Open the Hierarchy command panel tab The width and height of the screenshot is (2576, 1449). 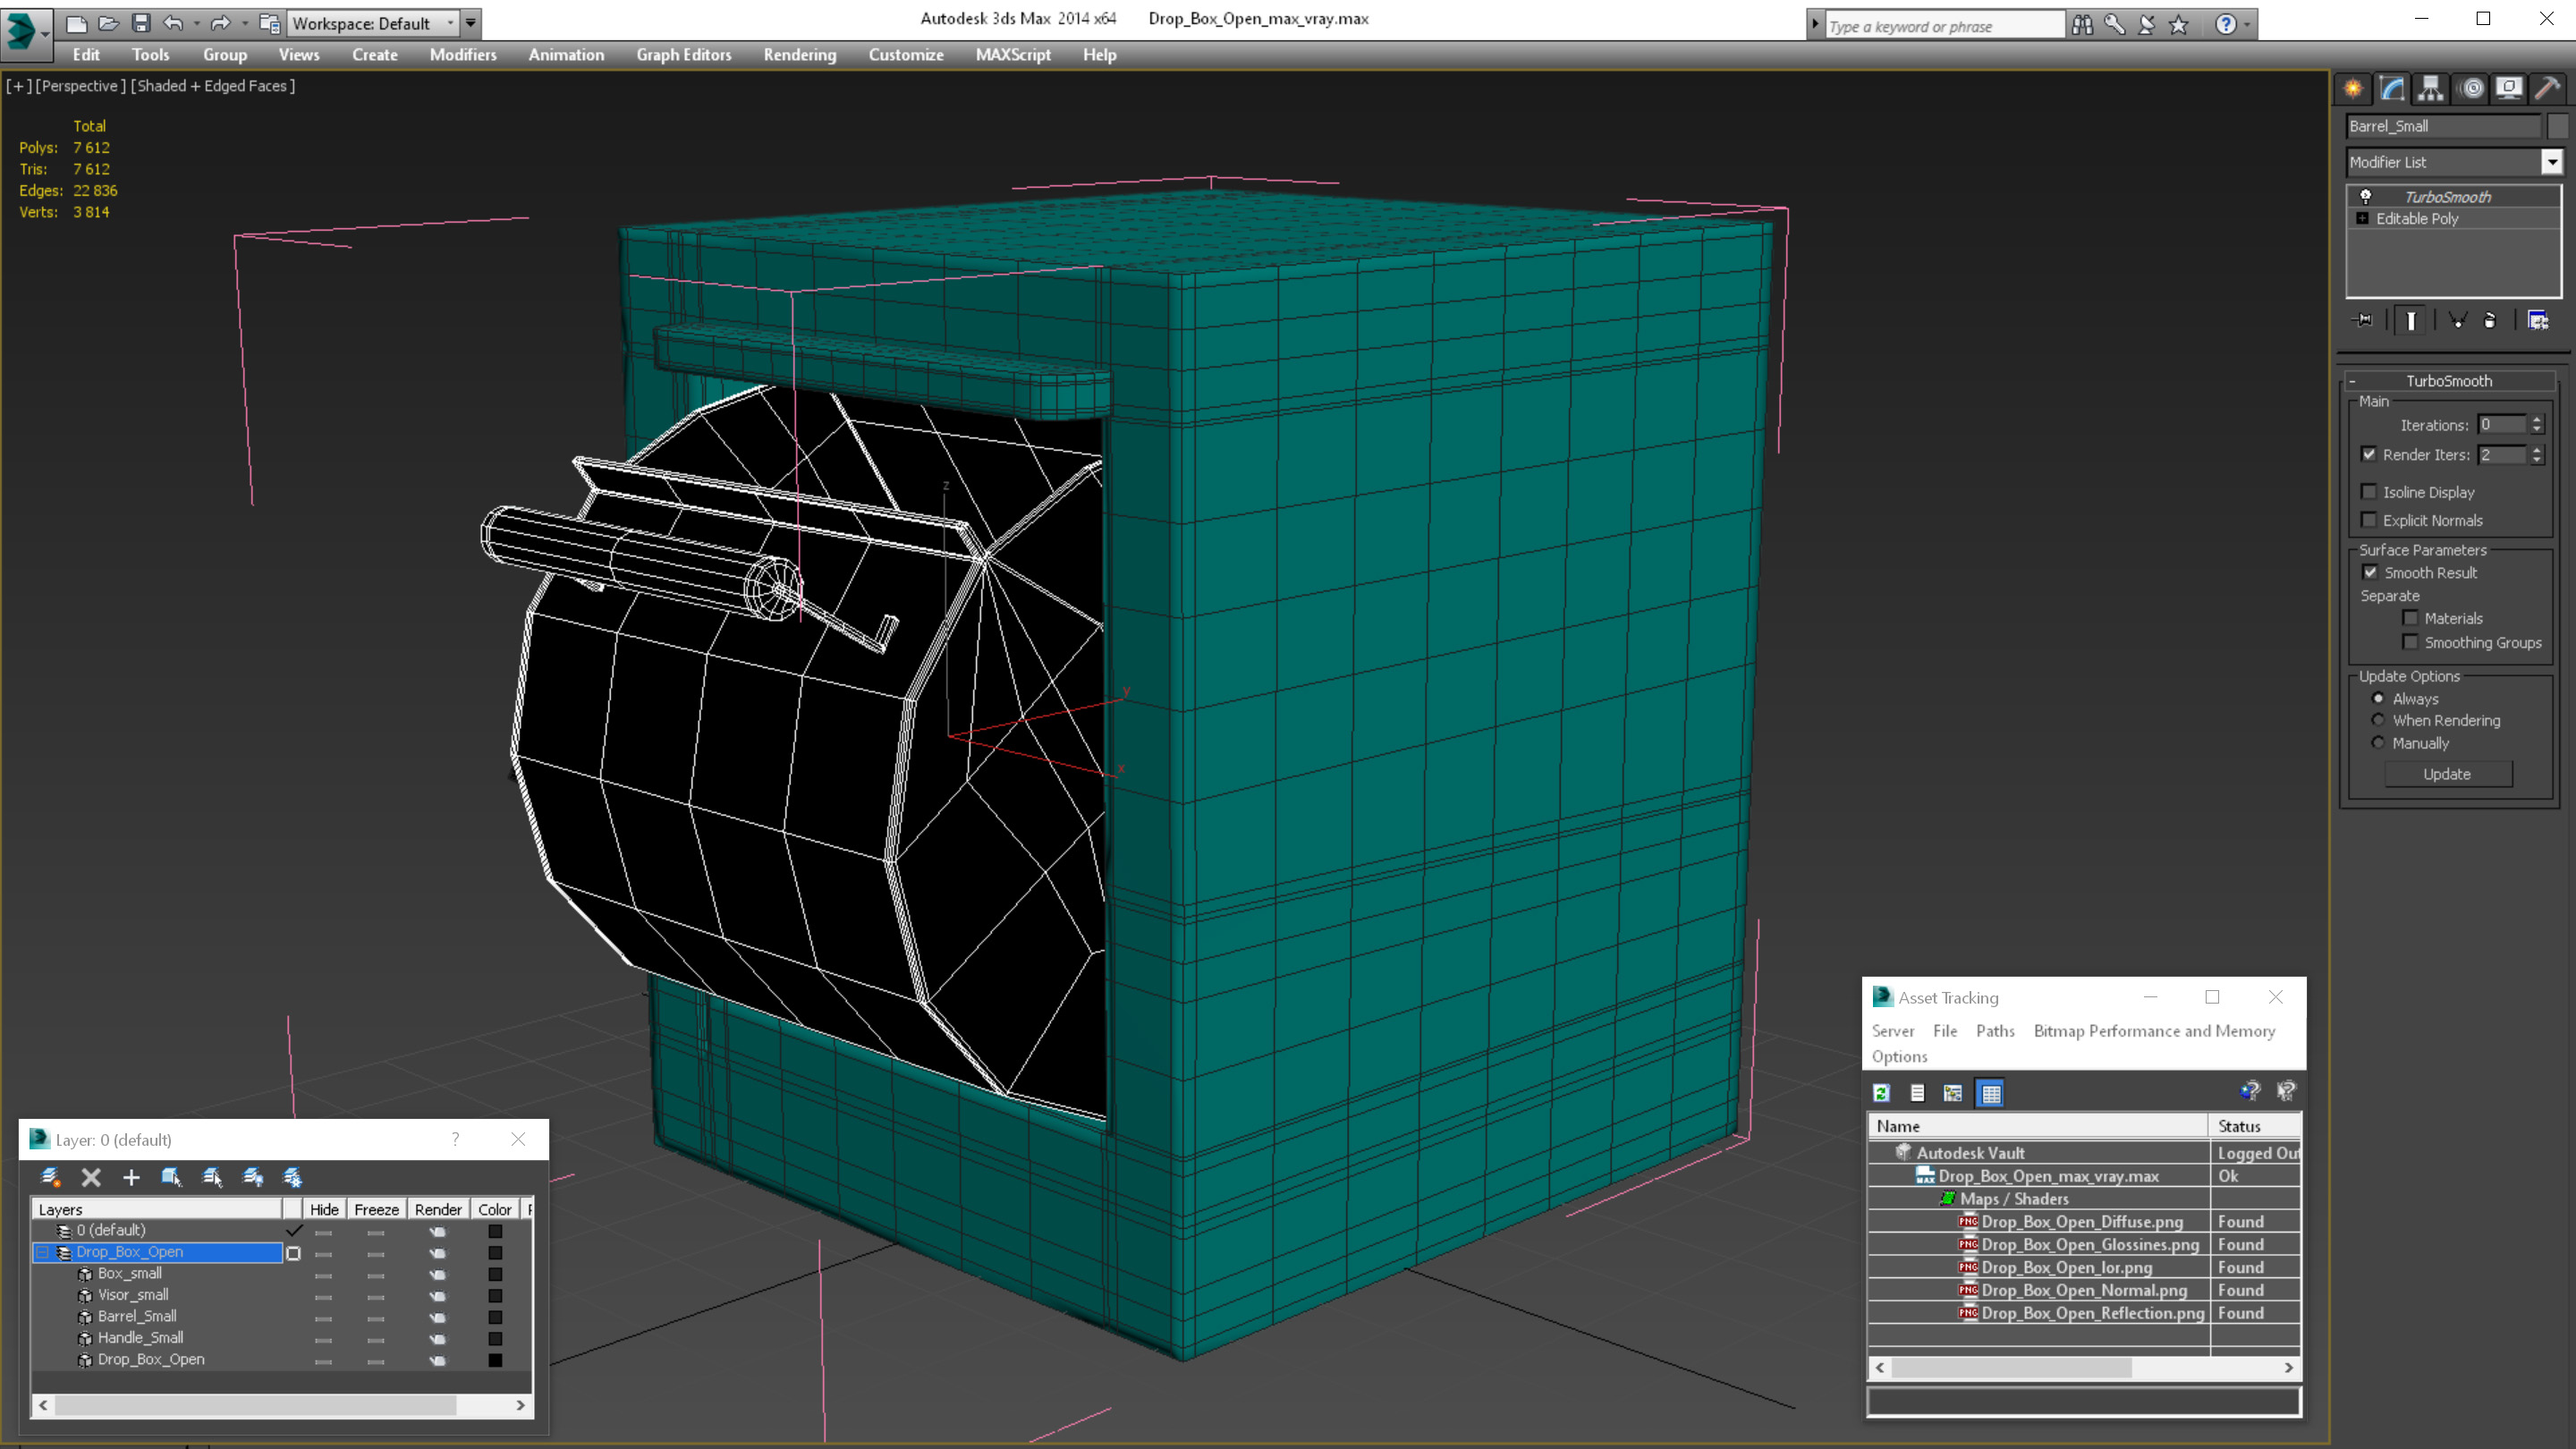(x=2431, y=89)
